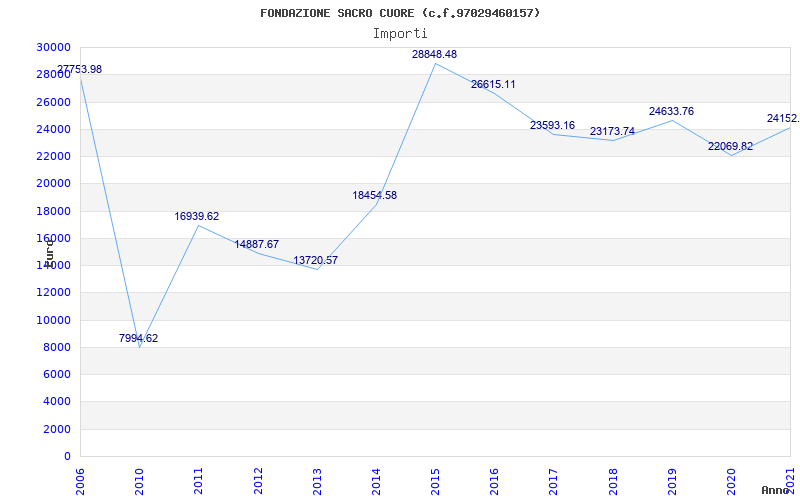Click x-axis year 2018
The image size is (800, 500).
(613, 481)
